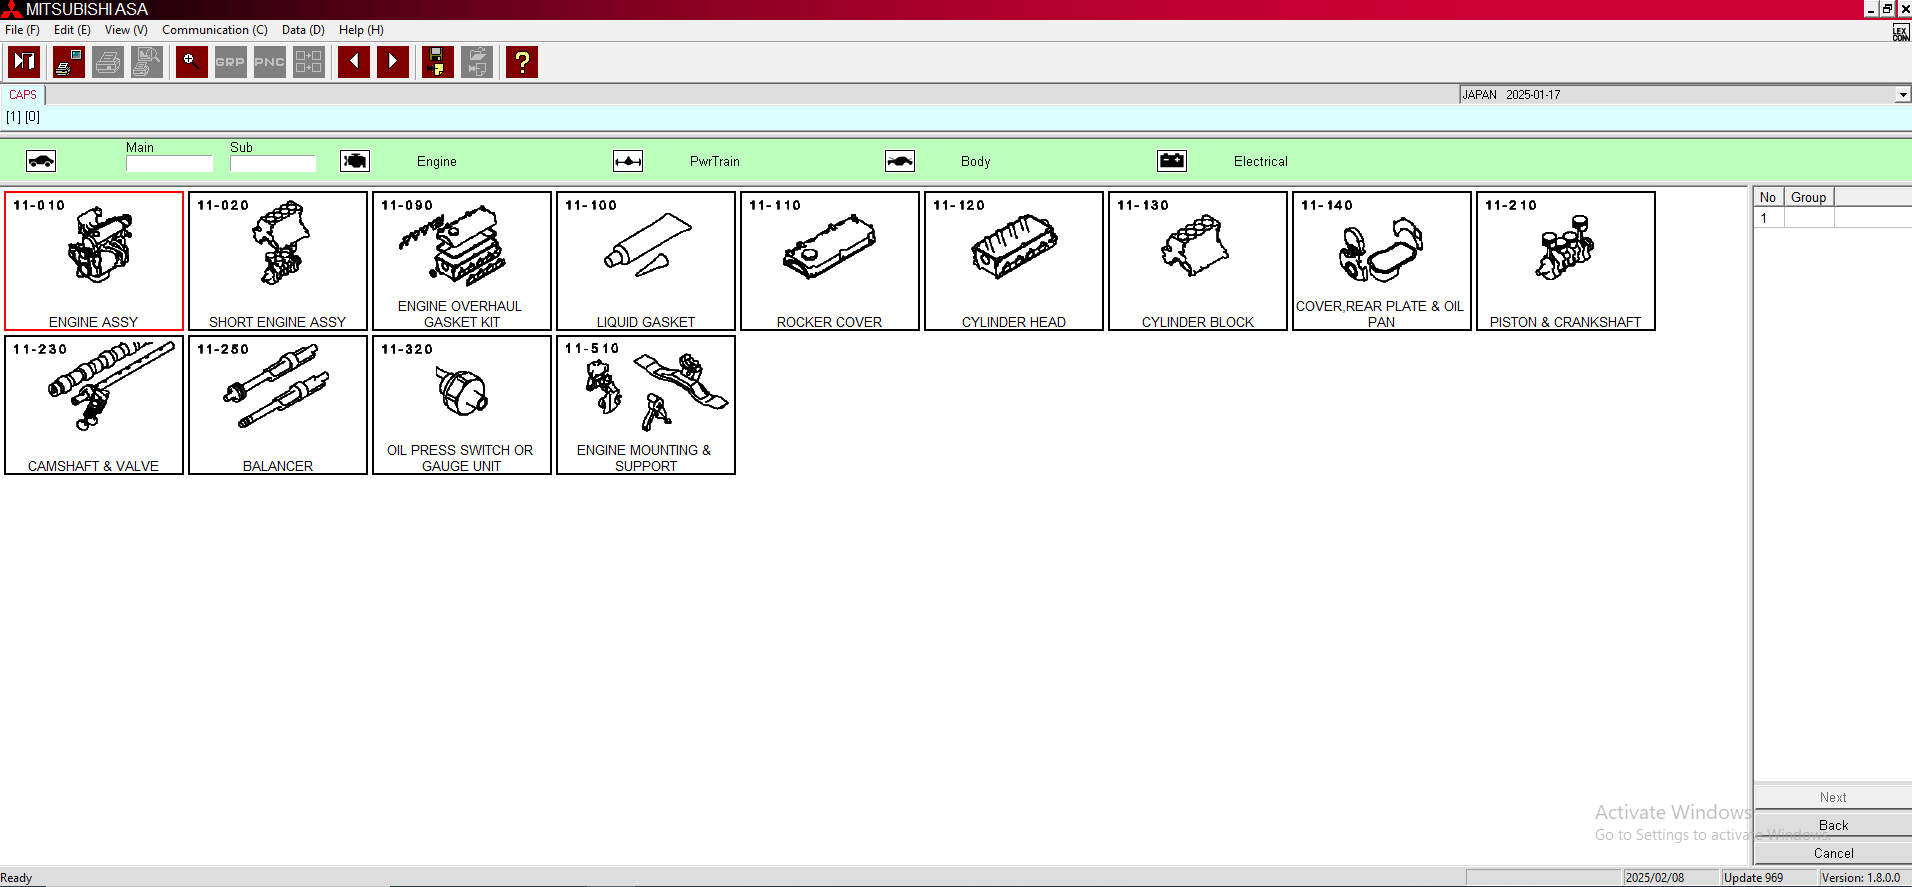Go to next page with right arrow

coord(393,62)
